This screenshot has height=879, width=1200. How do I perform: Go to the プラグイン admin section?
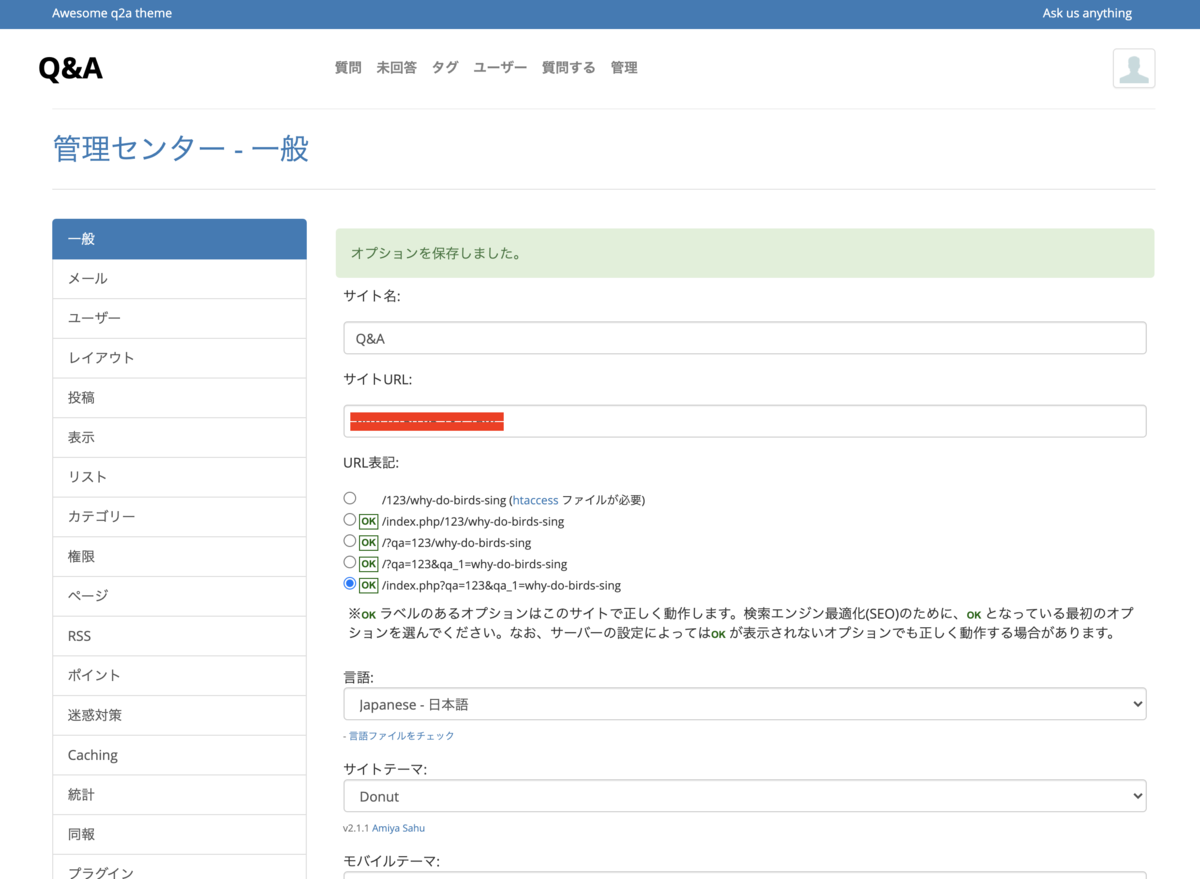click(179, 868)
